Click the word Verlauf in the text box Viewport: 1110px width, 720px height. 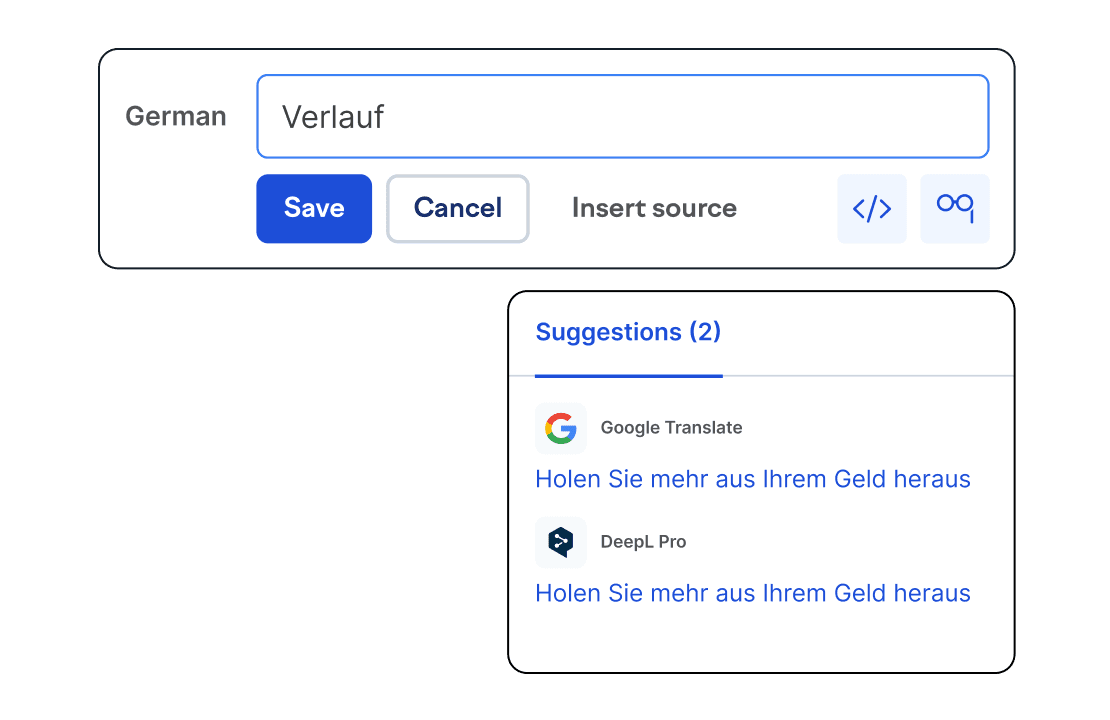[x=333, y=117]
